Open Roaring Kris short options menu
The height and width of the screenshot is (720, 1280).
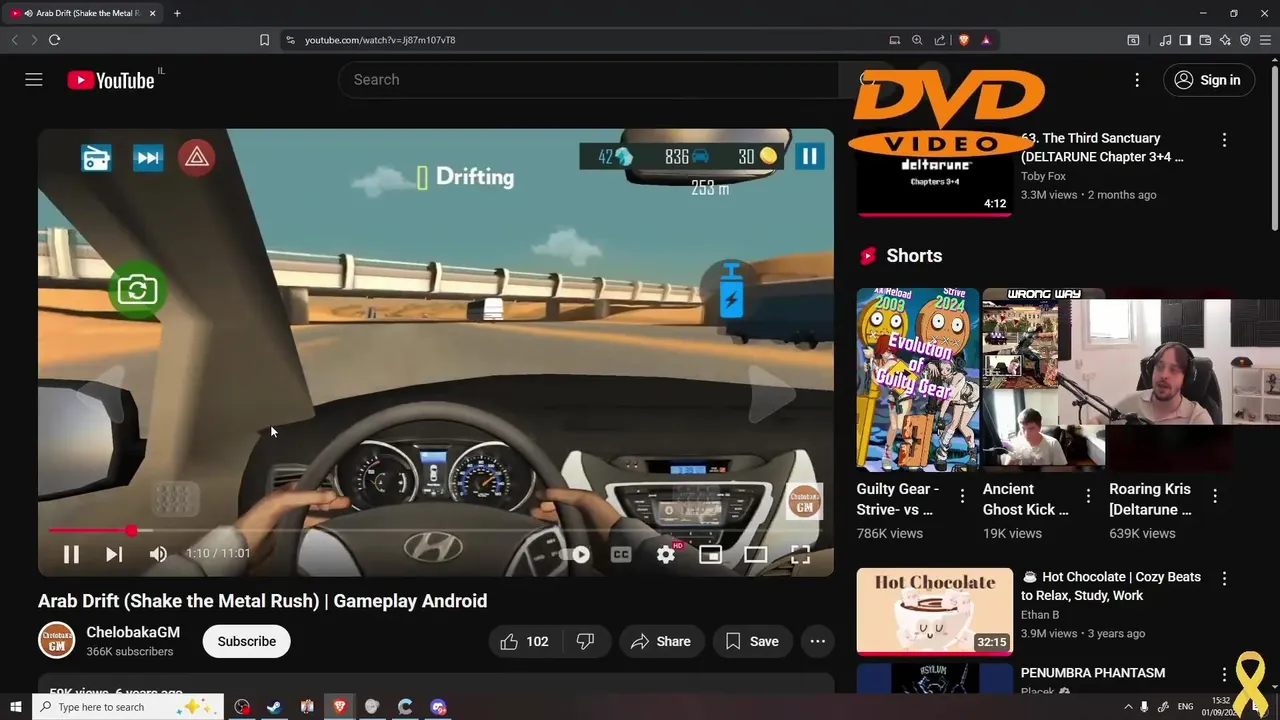pyautogui.click(x=1215, y=496)
